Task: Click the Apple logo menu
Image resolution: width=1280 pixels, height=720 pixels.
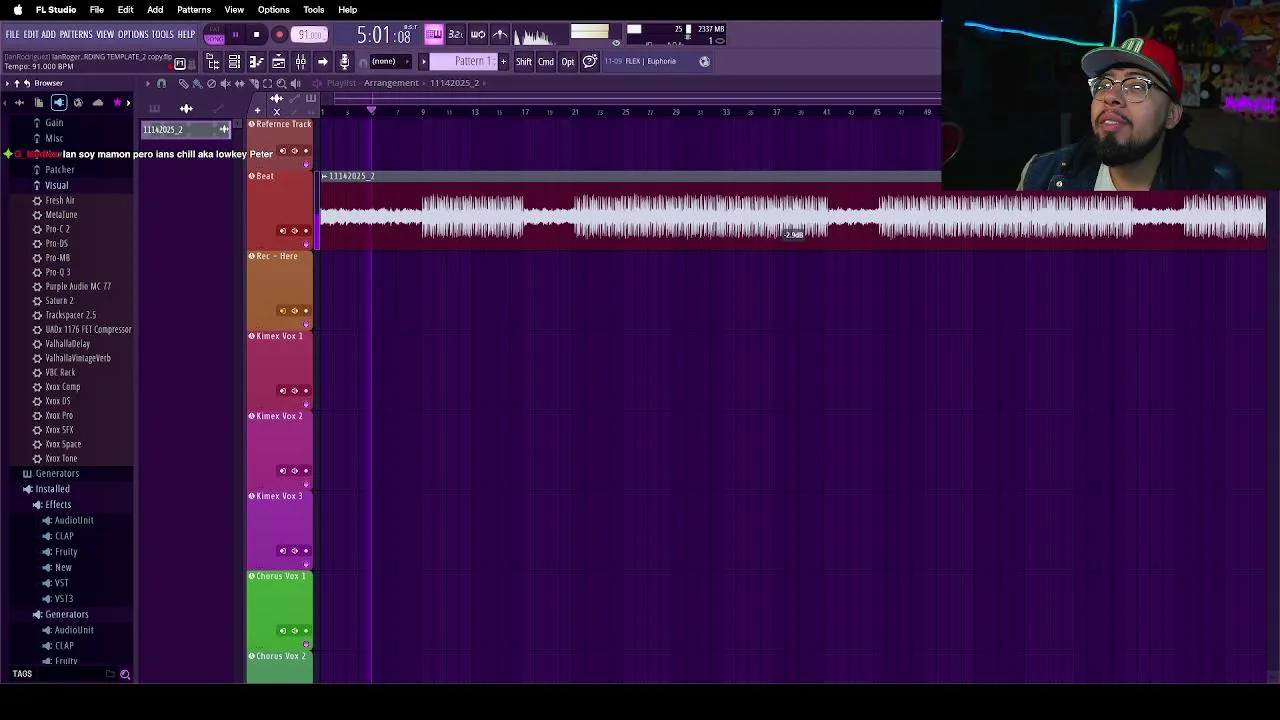Action: [x=17, y=10]
